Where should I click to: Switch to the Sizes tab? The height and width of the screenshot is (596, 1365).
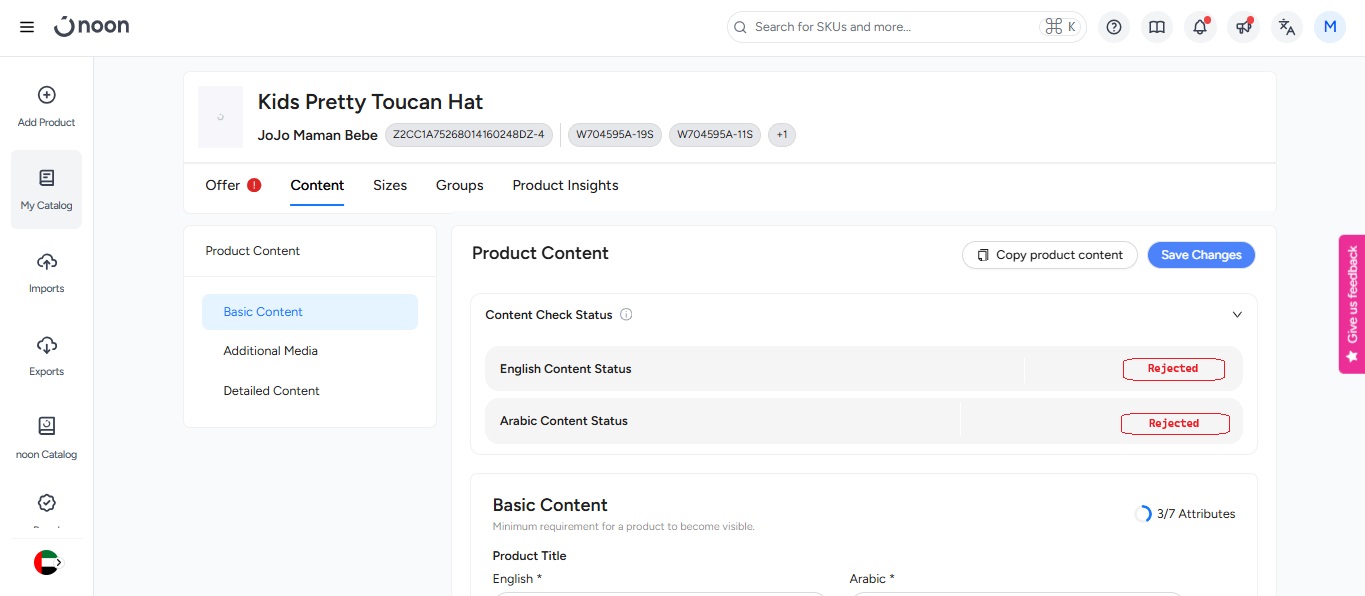click(390, 185)
